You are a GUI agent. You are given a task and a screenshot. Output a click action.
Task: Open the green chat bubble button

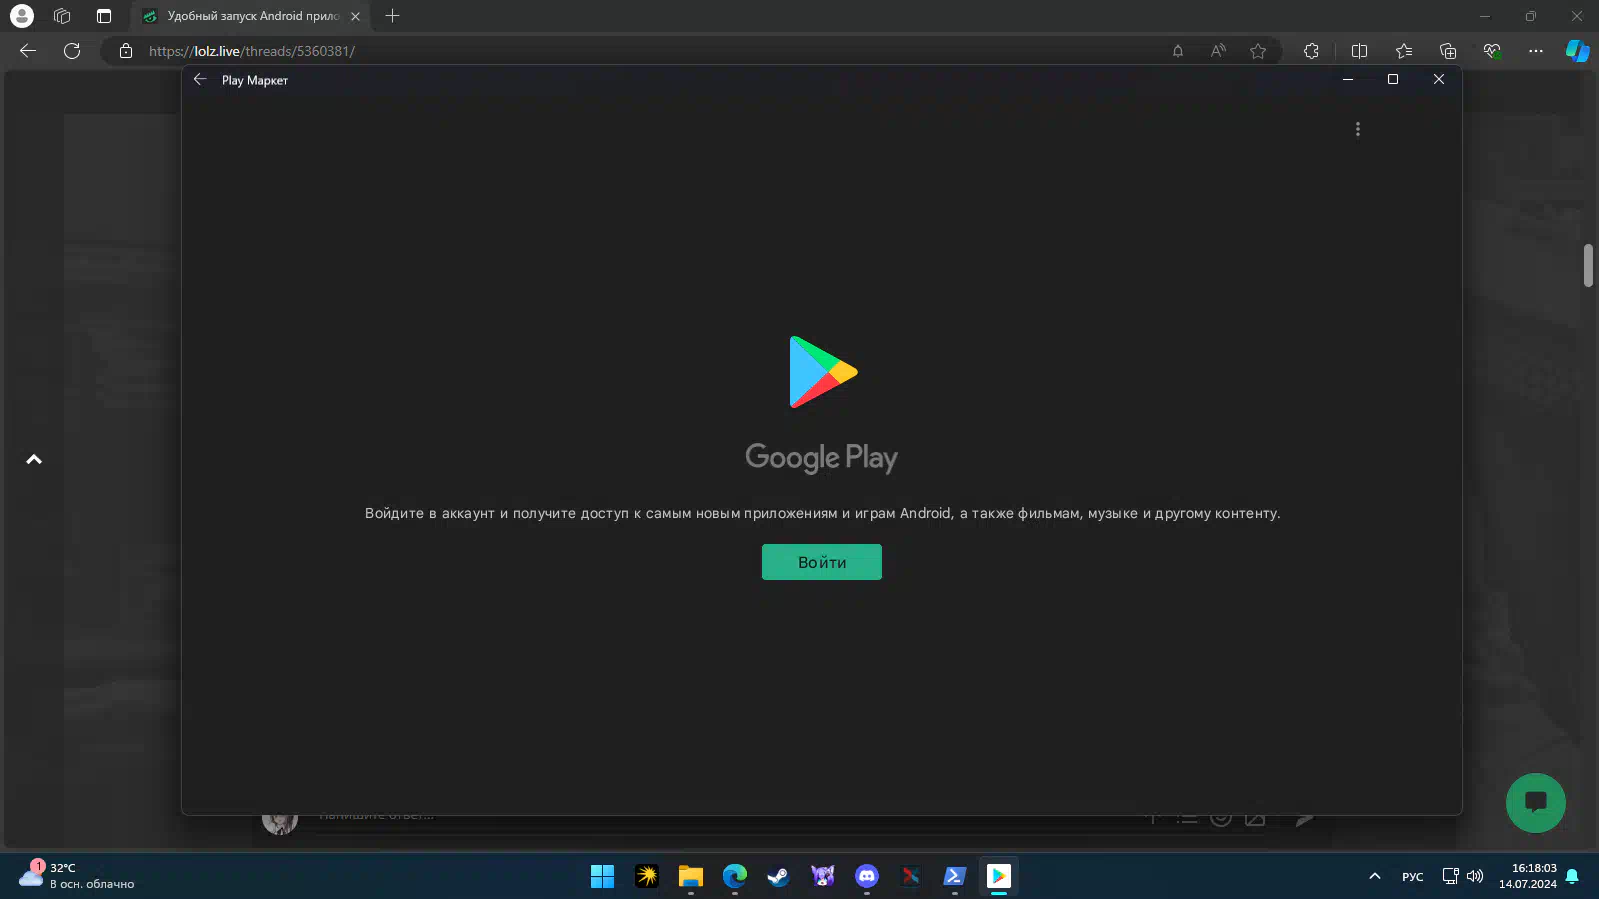[1535, 802]
